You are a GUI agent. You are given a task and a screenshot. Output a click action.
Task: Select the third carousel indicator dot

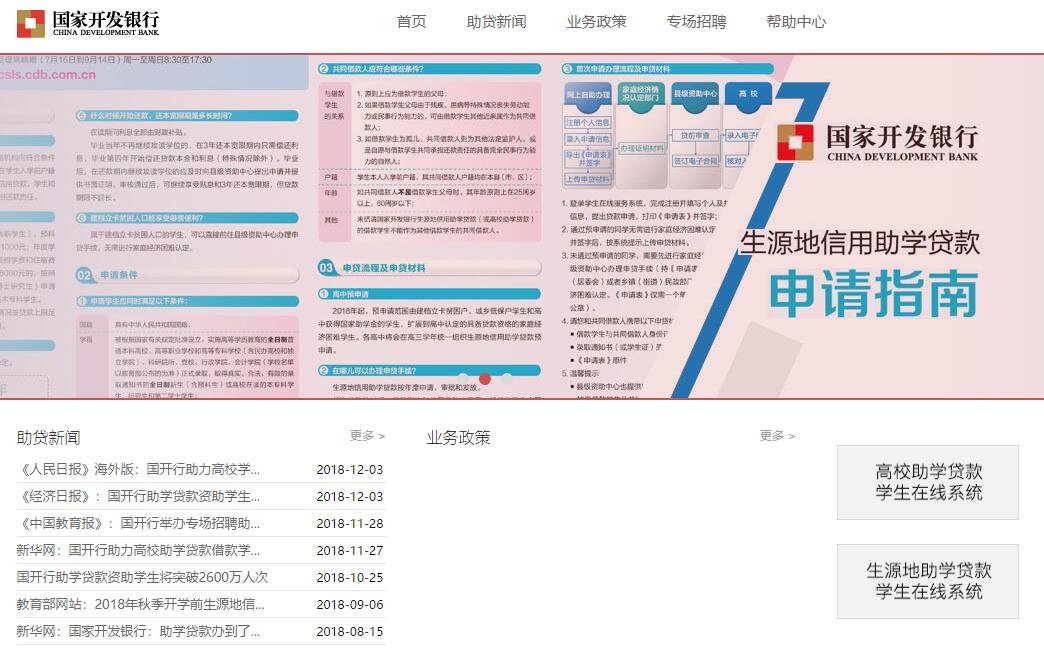tap(507, 379)
